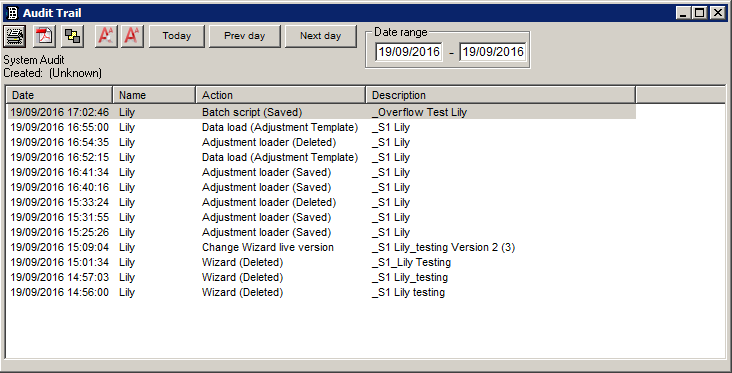
Task: Select the 16:40:16 Adjustment loader (Saved) row
Action: 321,187
